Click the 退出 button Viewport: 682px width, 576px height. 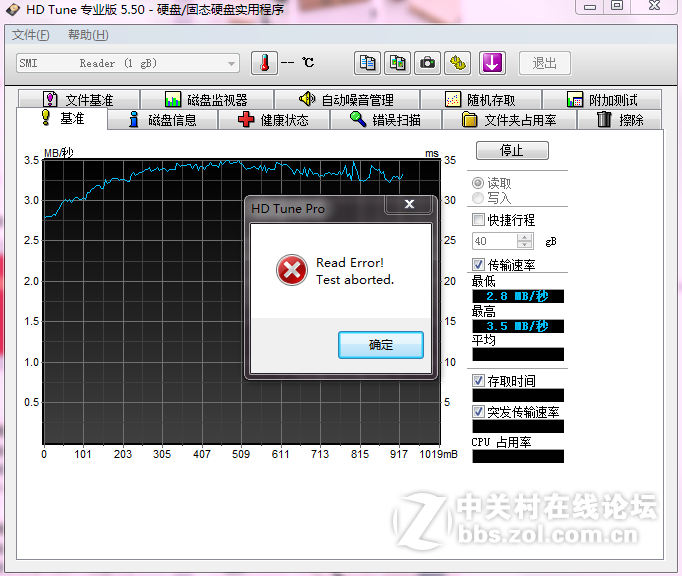(545, 63)
